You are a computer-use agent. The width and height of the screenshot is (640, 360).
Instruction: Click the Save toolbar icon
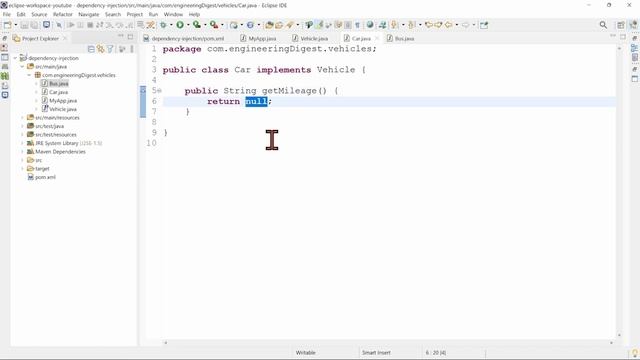[24, 25]
